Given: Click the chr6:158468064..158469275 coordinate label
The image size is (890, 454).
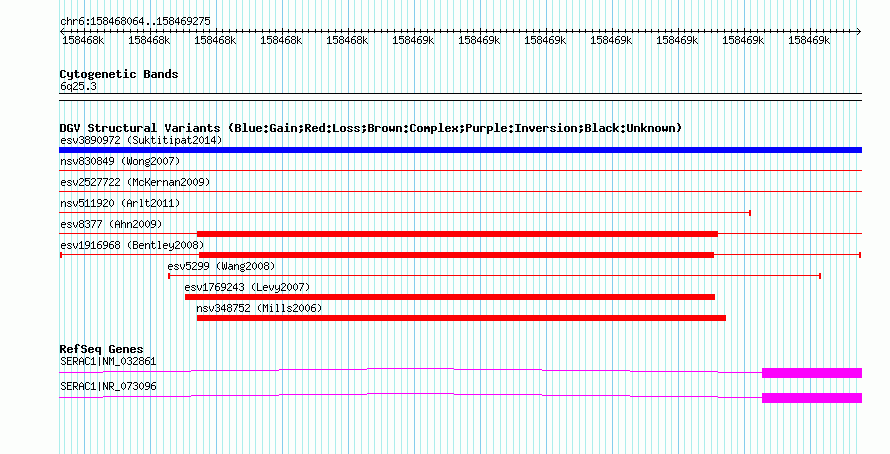Looking at the screenshot, I should 135,21.
